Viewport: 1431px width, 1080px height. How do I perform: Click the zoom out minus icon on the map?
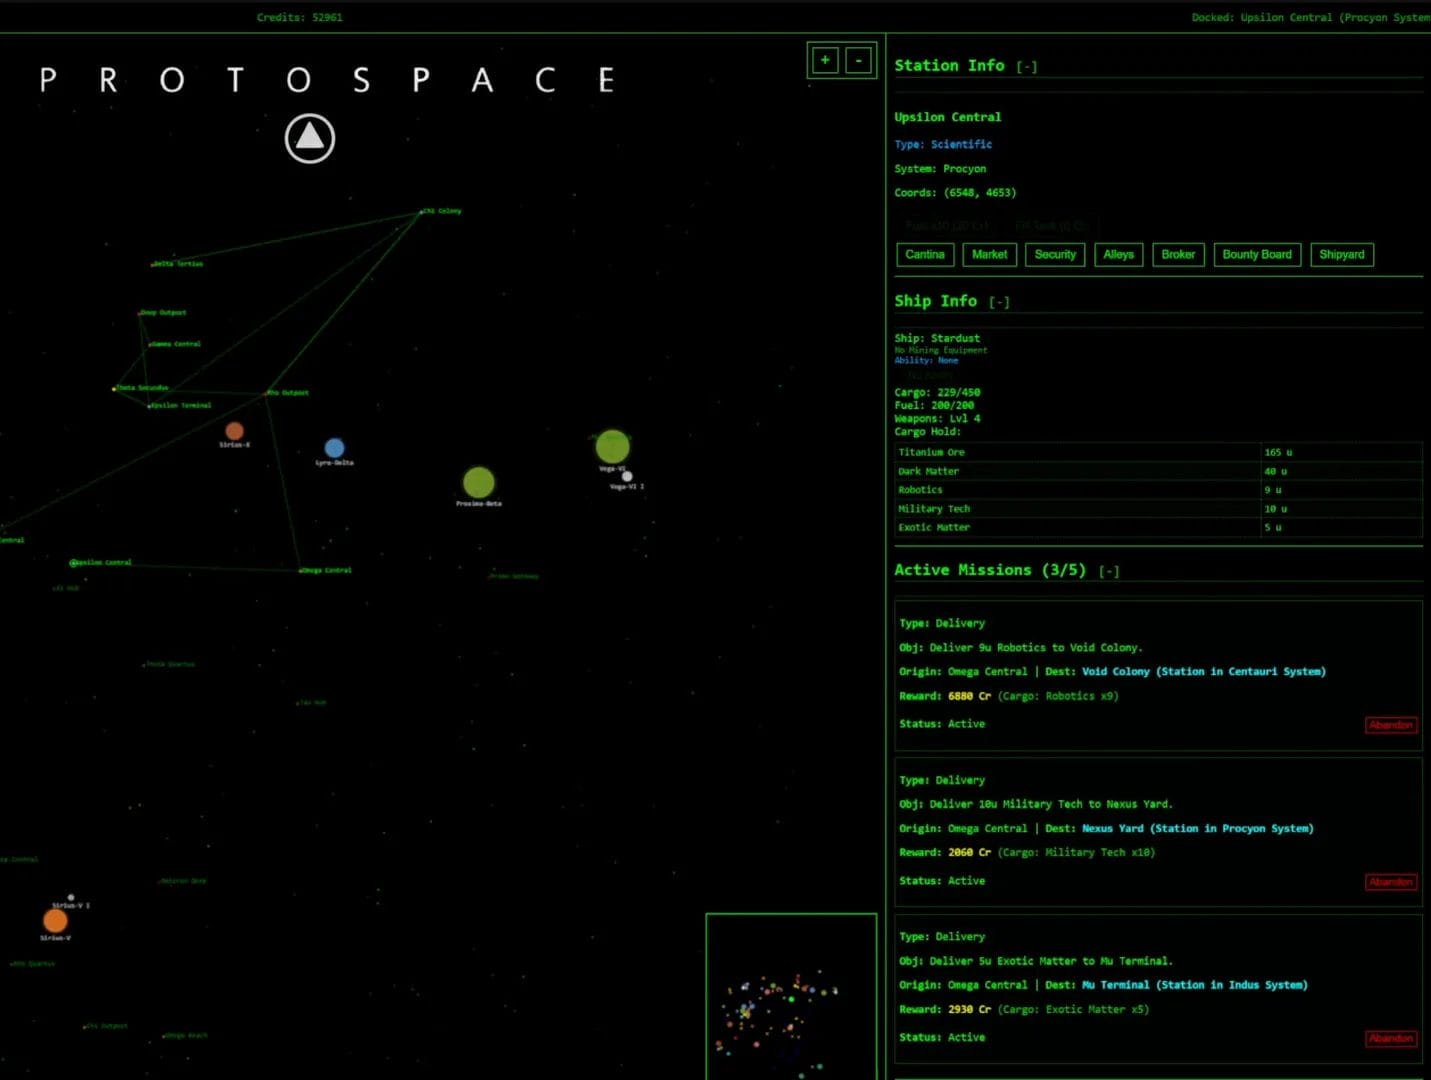click(x=858, y=60)
